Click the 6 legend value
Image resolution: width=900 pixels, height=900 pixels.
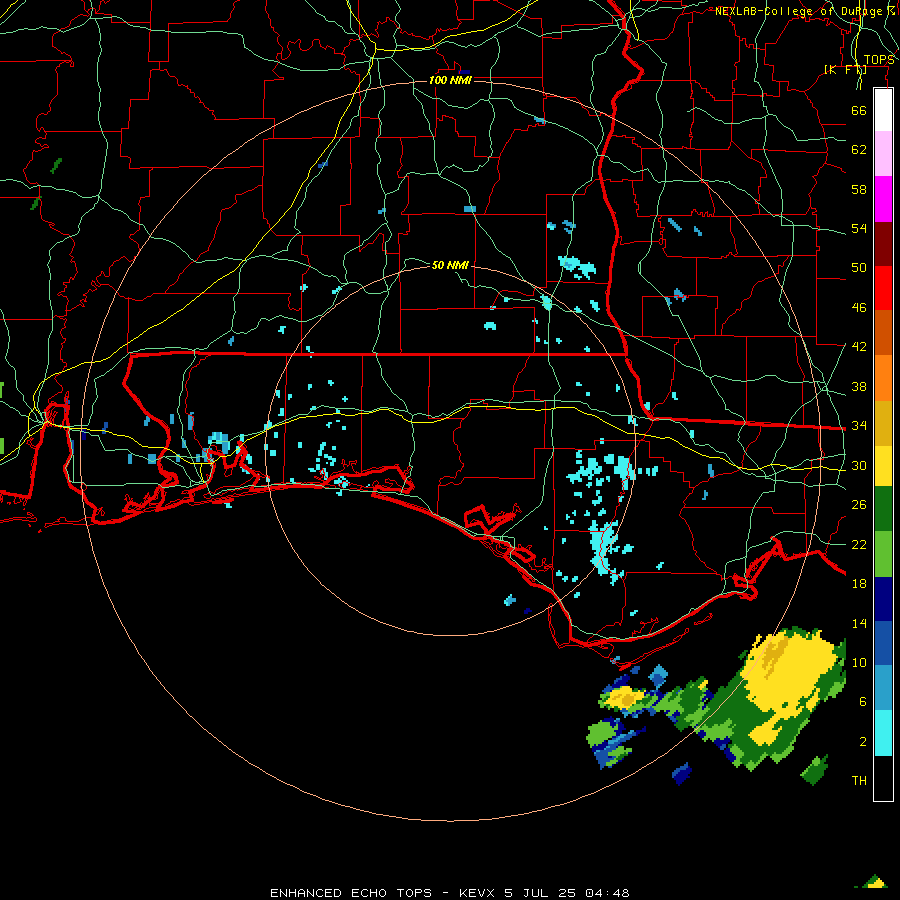pos(863,702)
